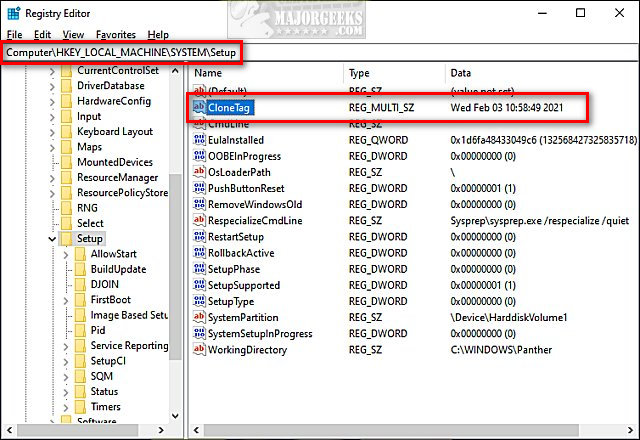Image resolution: width=640 pixels, height=440 pixels.
Task: Click the RestartSetup DWORD icon
Action: (199, 237)
